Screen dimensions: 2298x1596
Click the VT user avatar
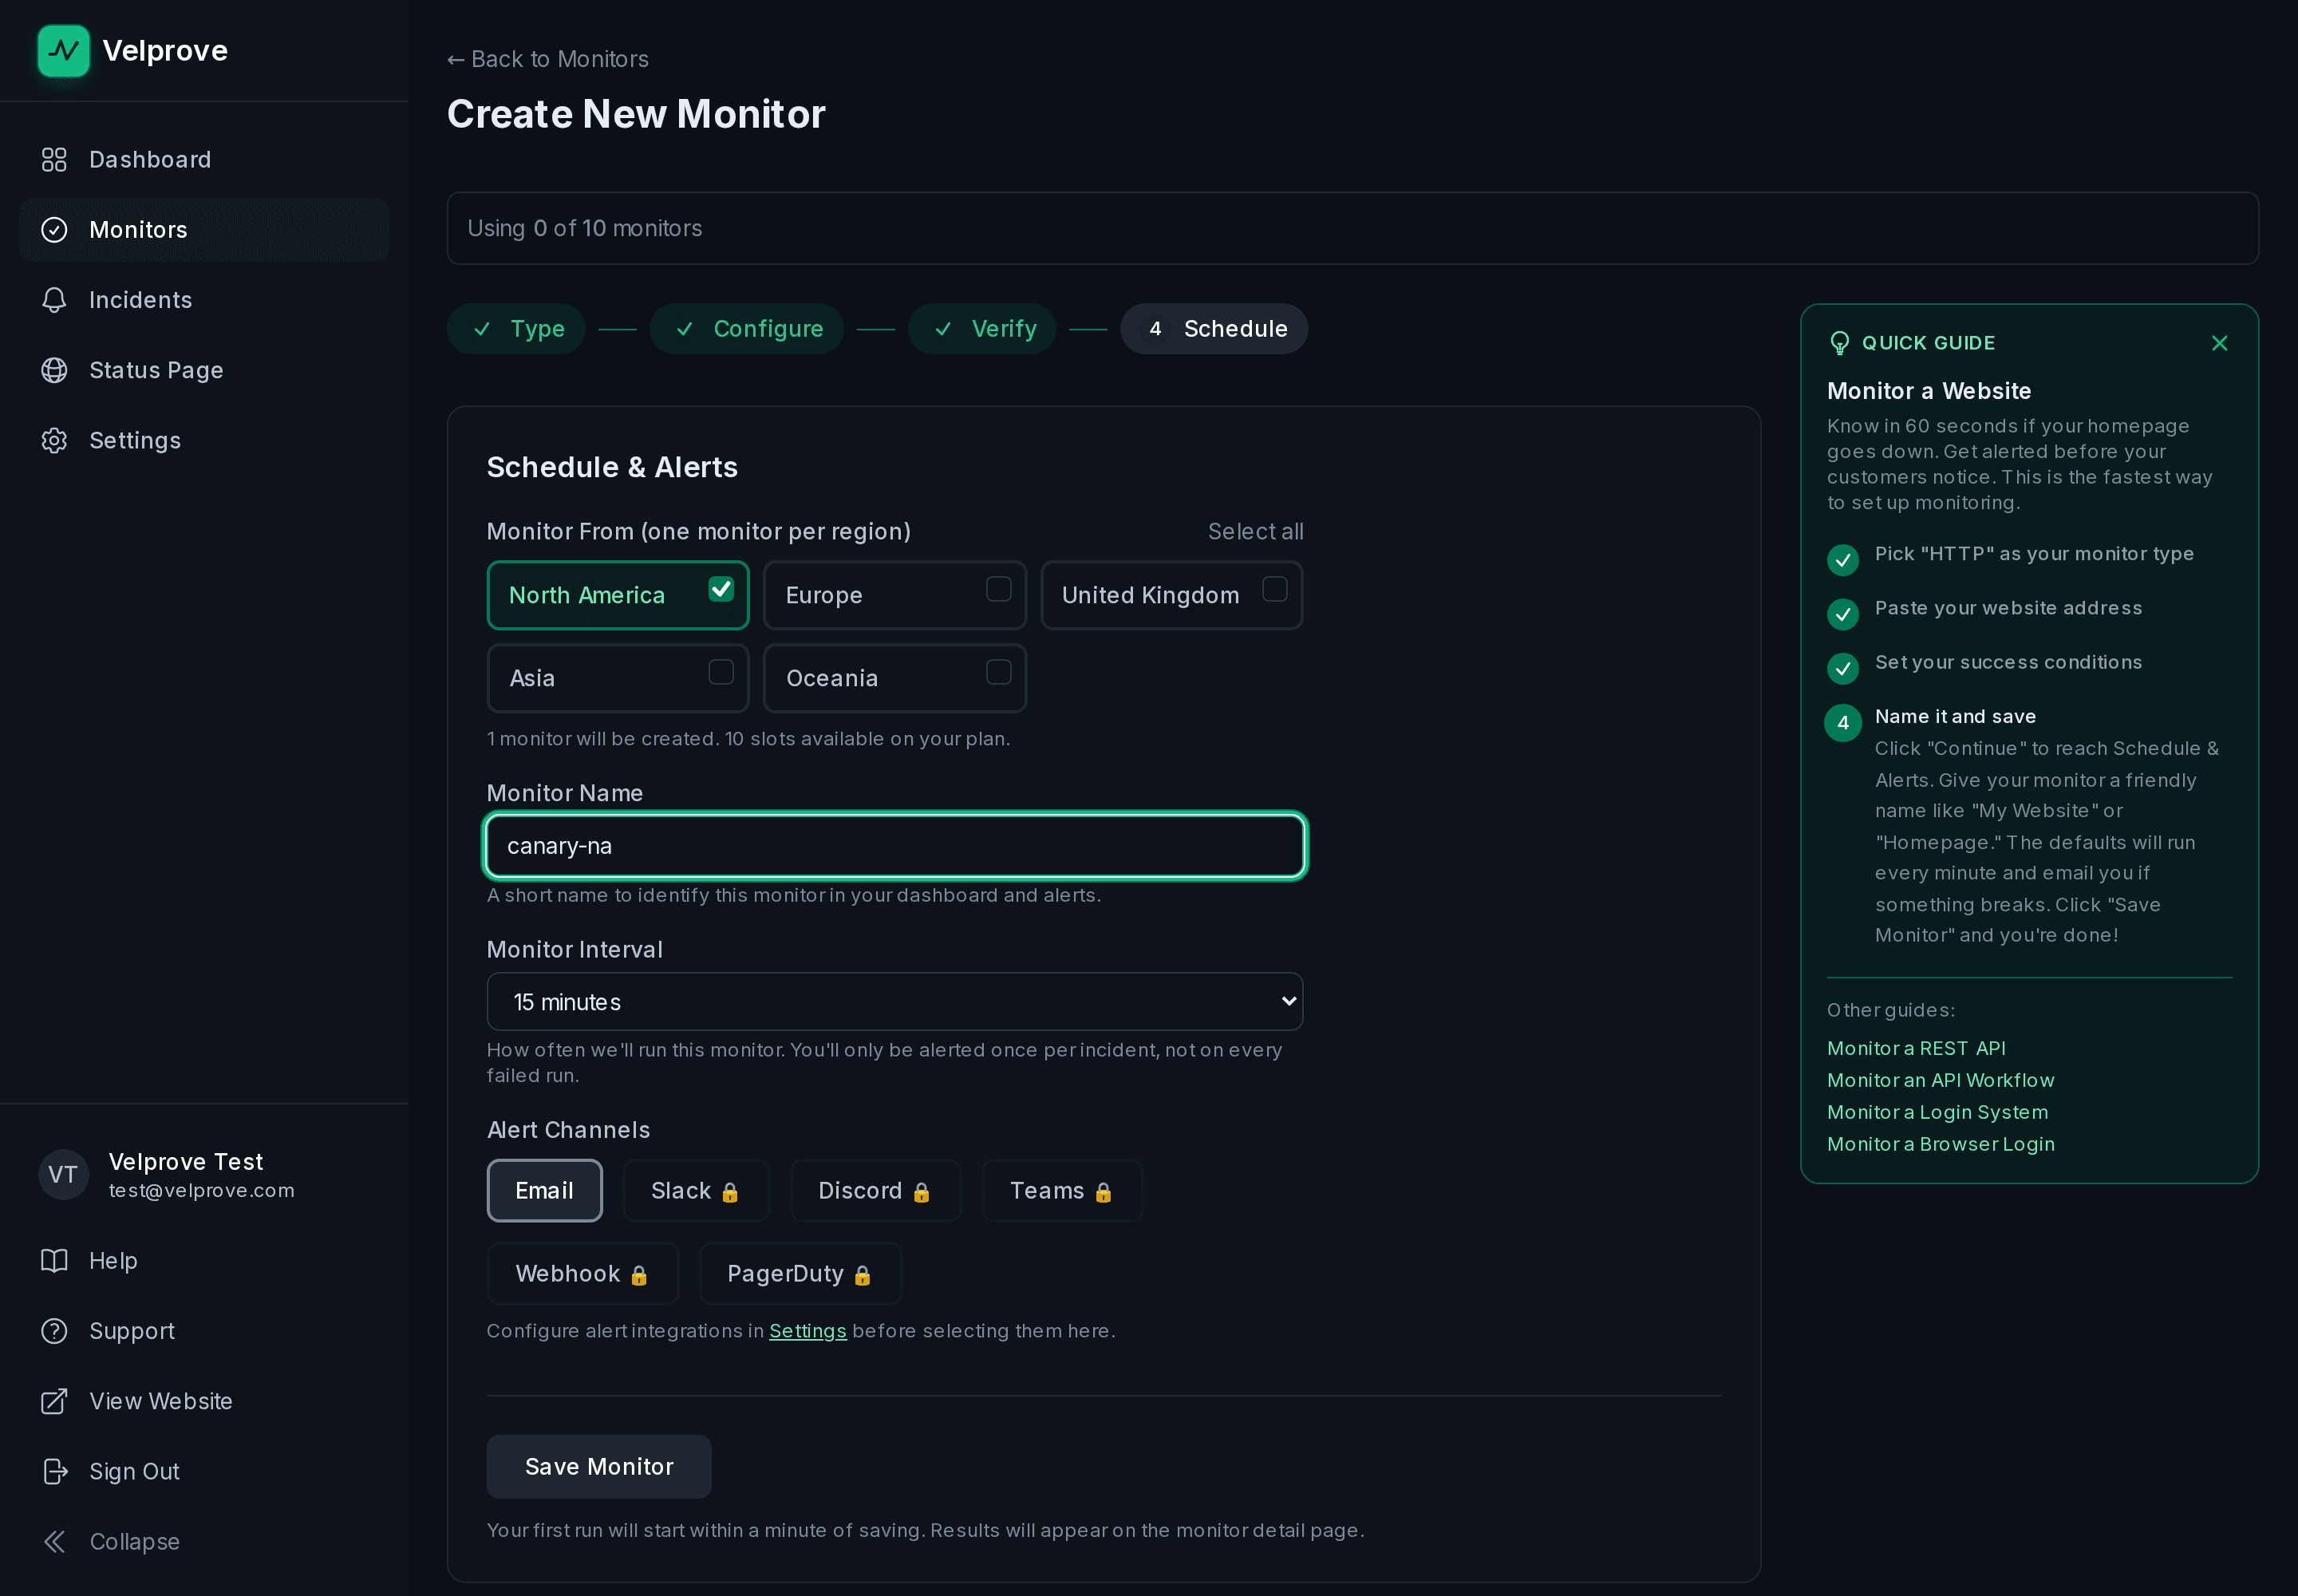click(63, 1174)
